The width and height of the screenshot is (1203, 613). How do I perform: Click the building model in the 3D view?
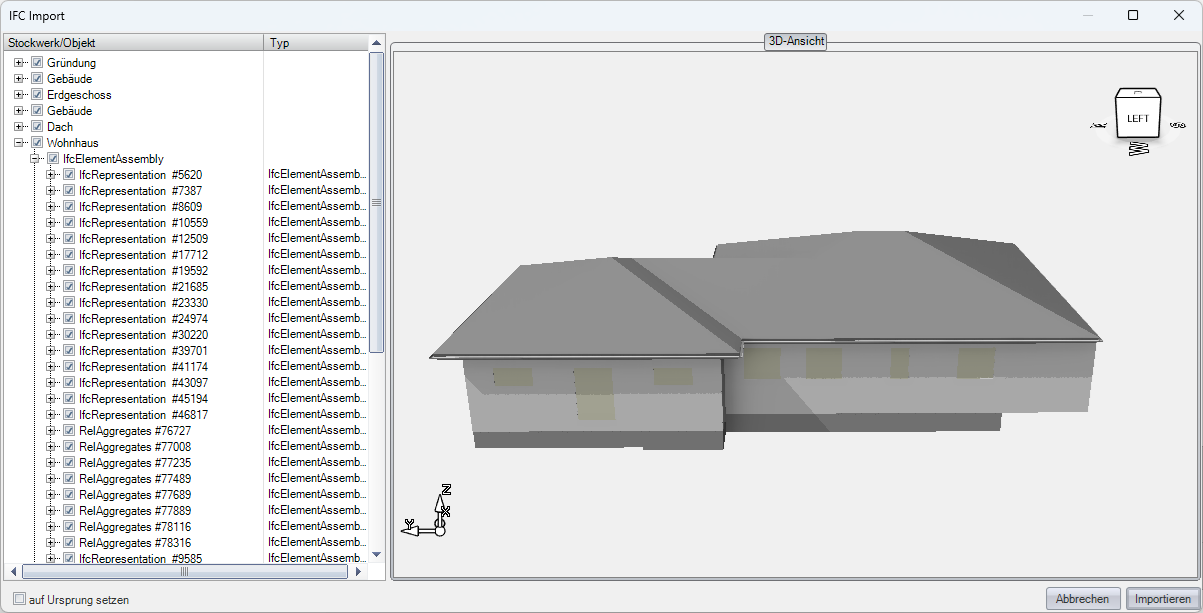[766, 338]
